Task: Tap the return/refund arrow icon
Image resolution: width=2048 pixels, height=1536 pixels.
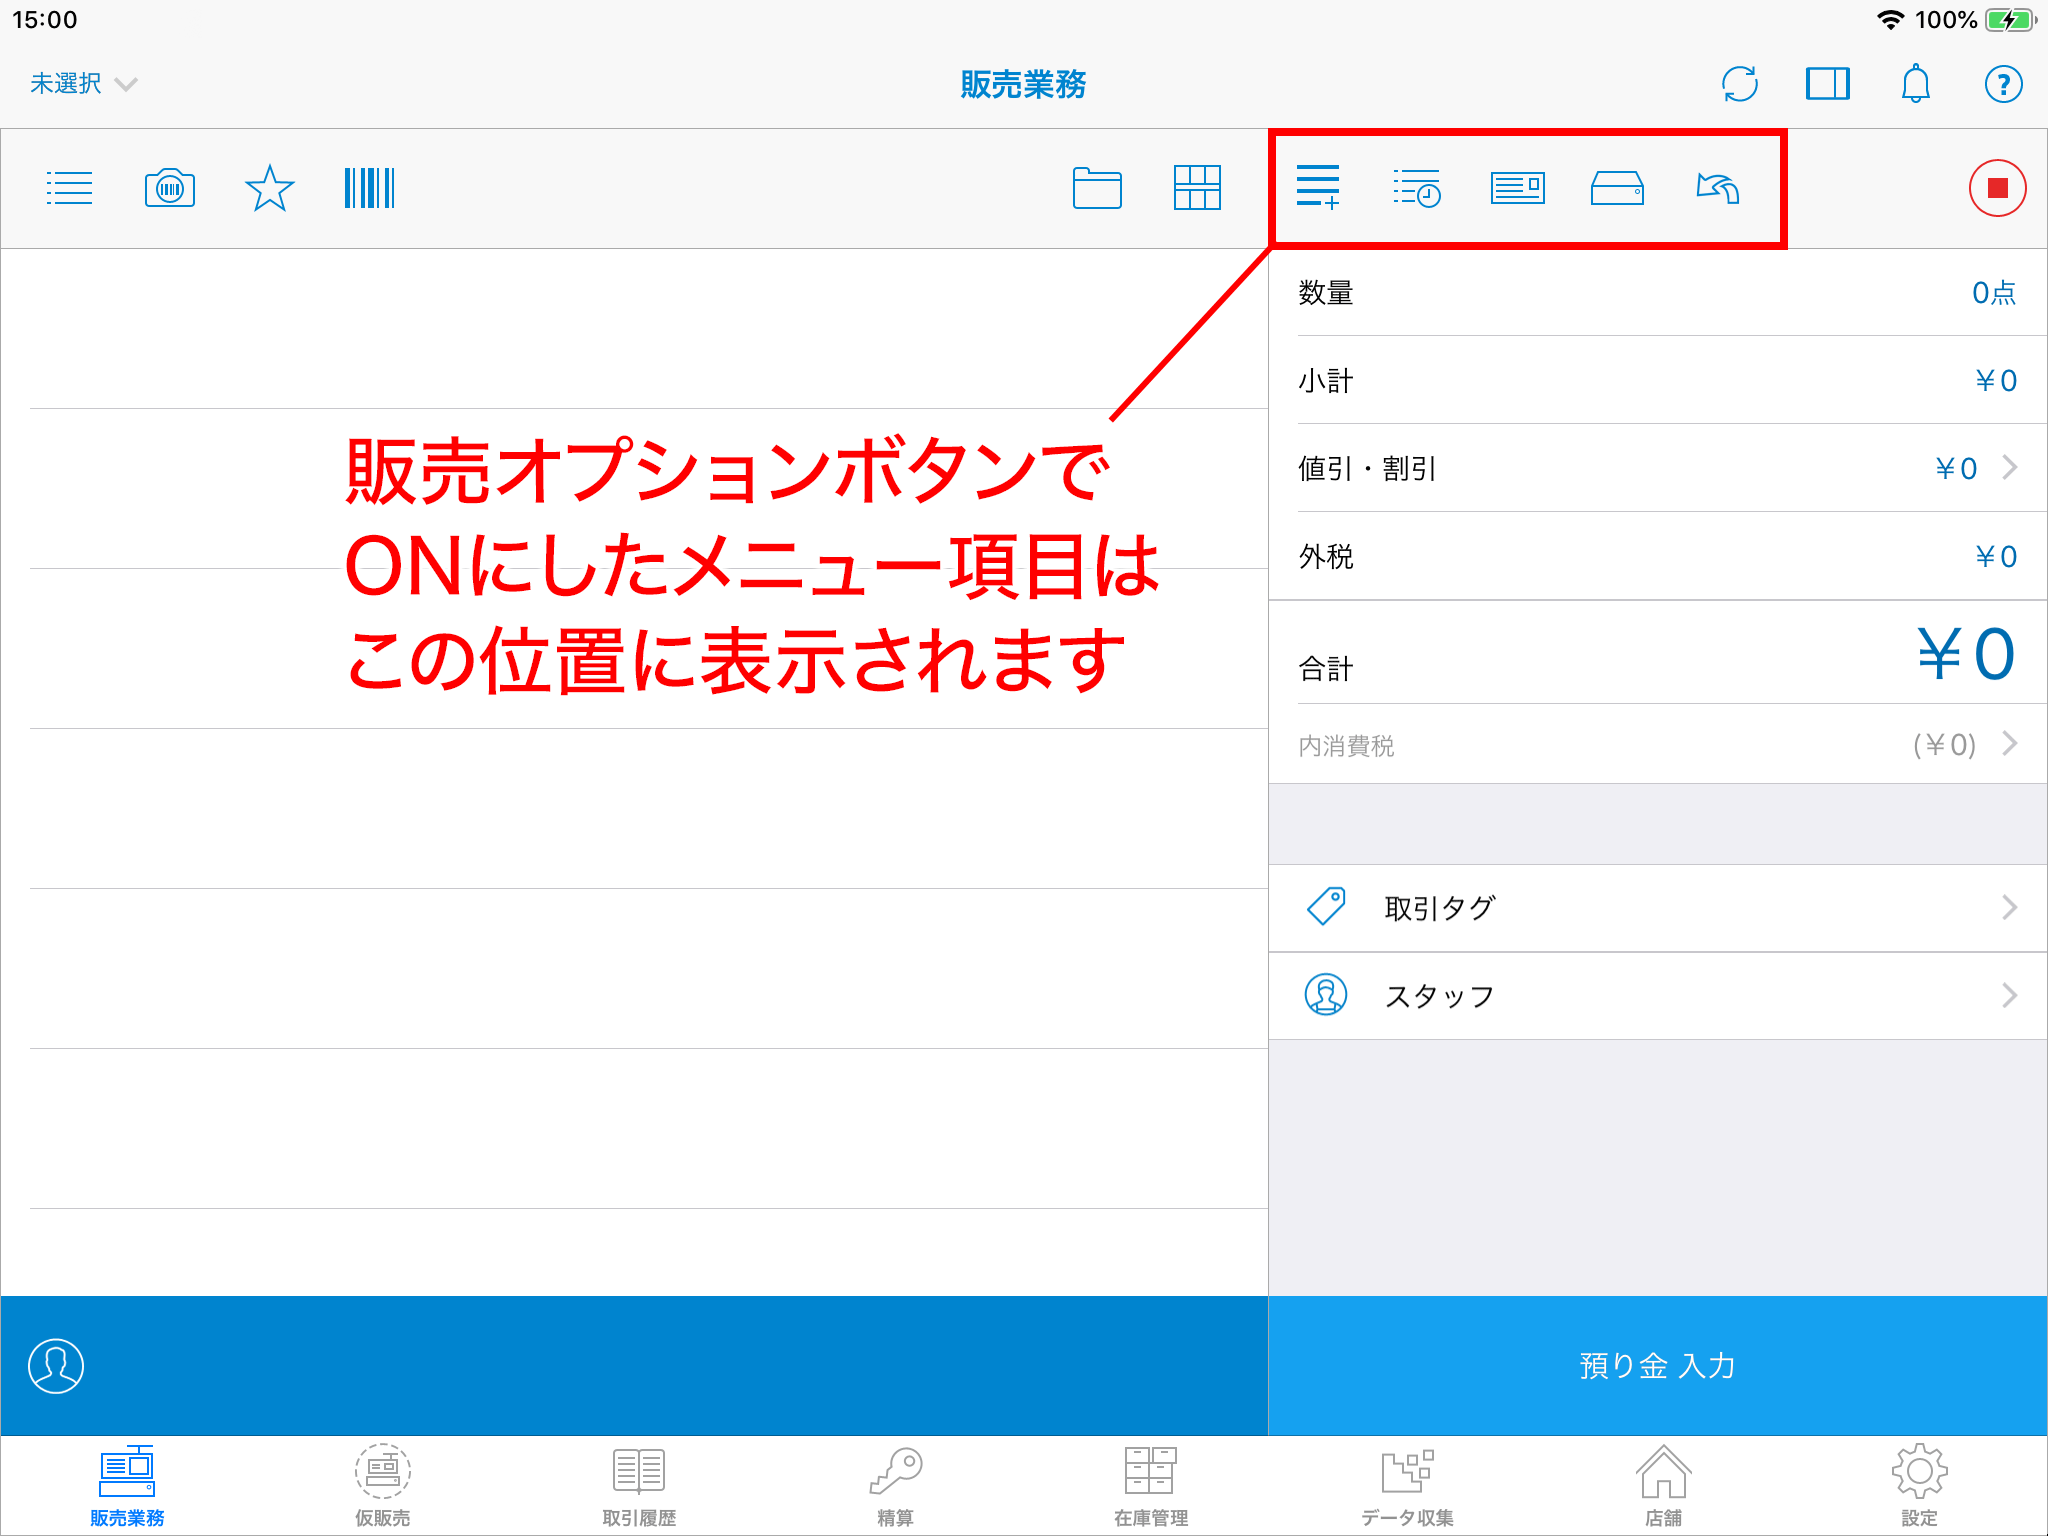Action: [1718, 188]
